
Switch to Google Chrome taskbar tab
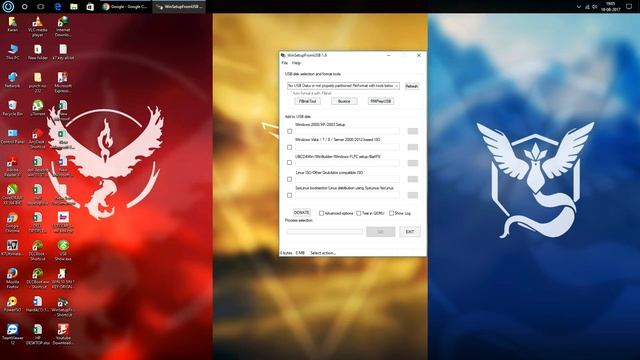point(125,7)
